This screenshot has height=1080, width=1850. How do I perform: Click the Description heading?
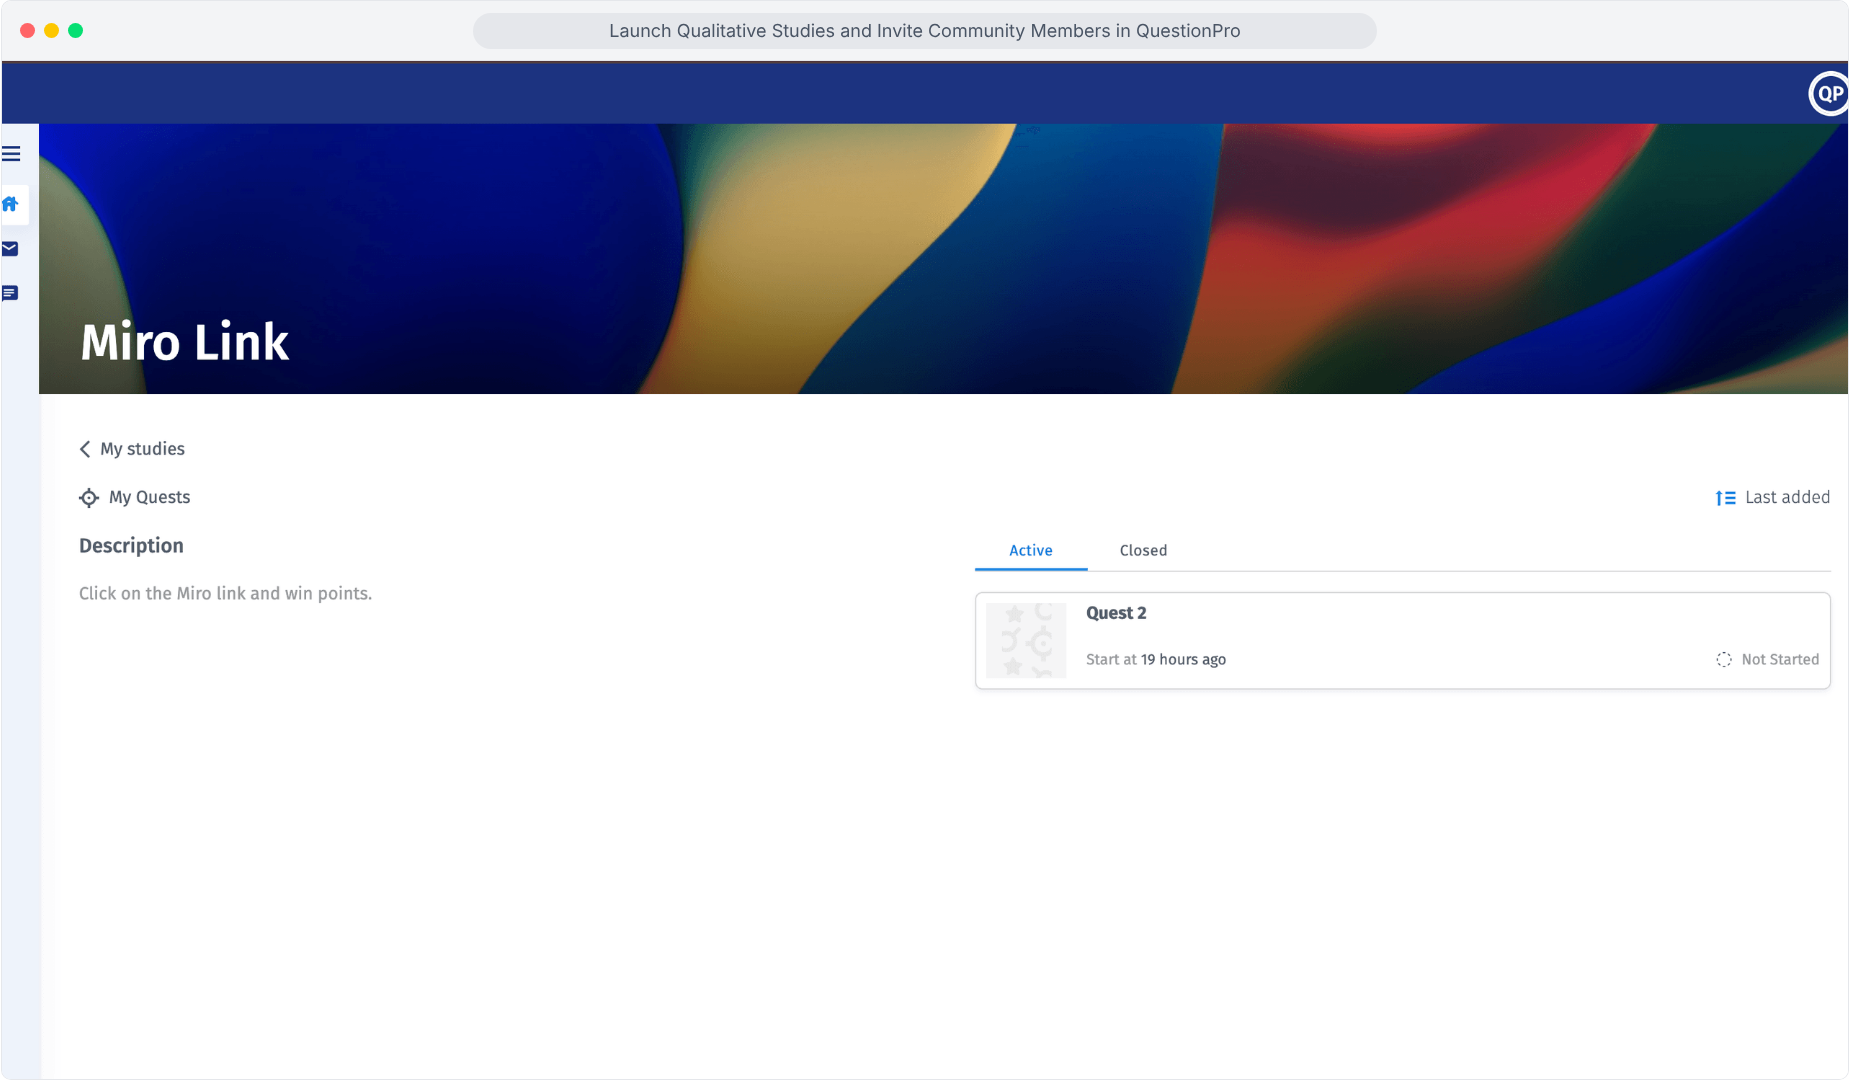(x=131, y=546)
